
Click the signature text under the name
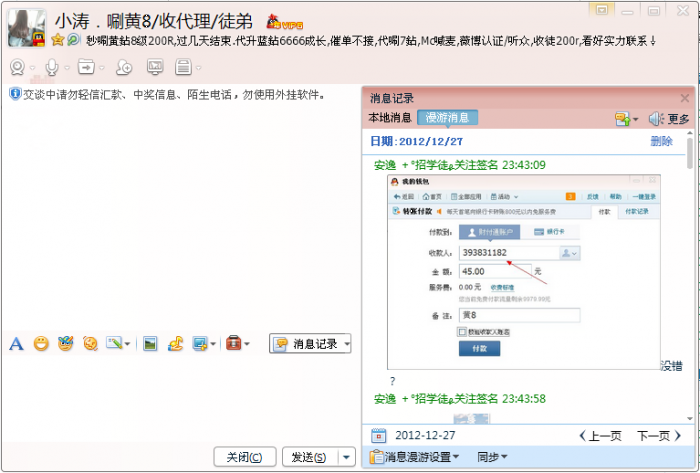(x=371, y=41)
